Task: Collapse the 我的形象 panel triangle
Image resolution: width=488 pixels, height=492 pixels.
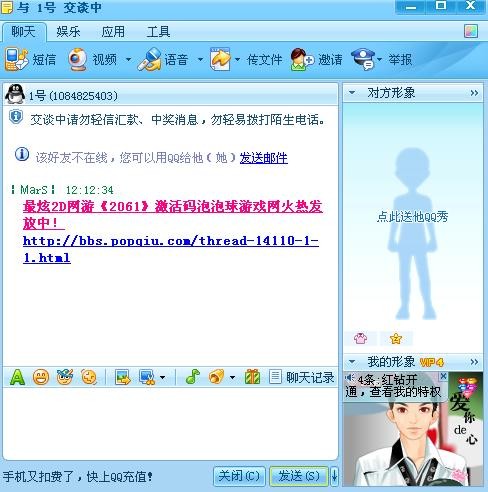Action: coord(352,362)
